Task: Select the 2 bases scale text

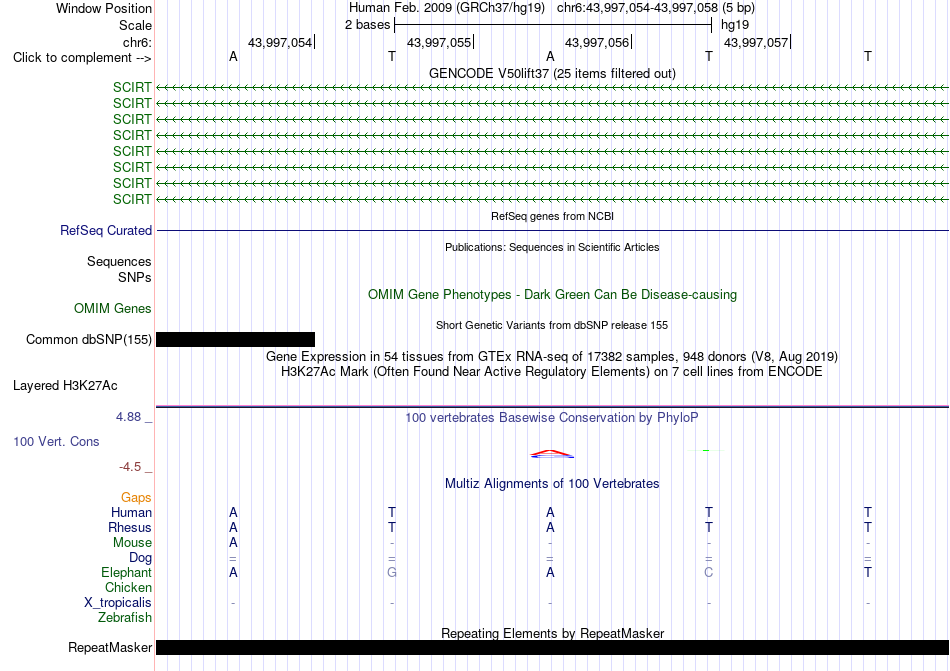Action: [367, 25]
